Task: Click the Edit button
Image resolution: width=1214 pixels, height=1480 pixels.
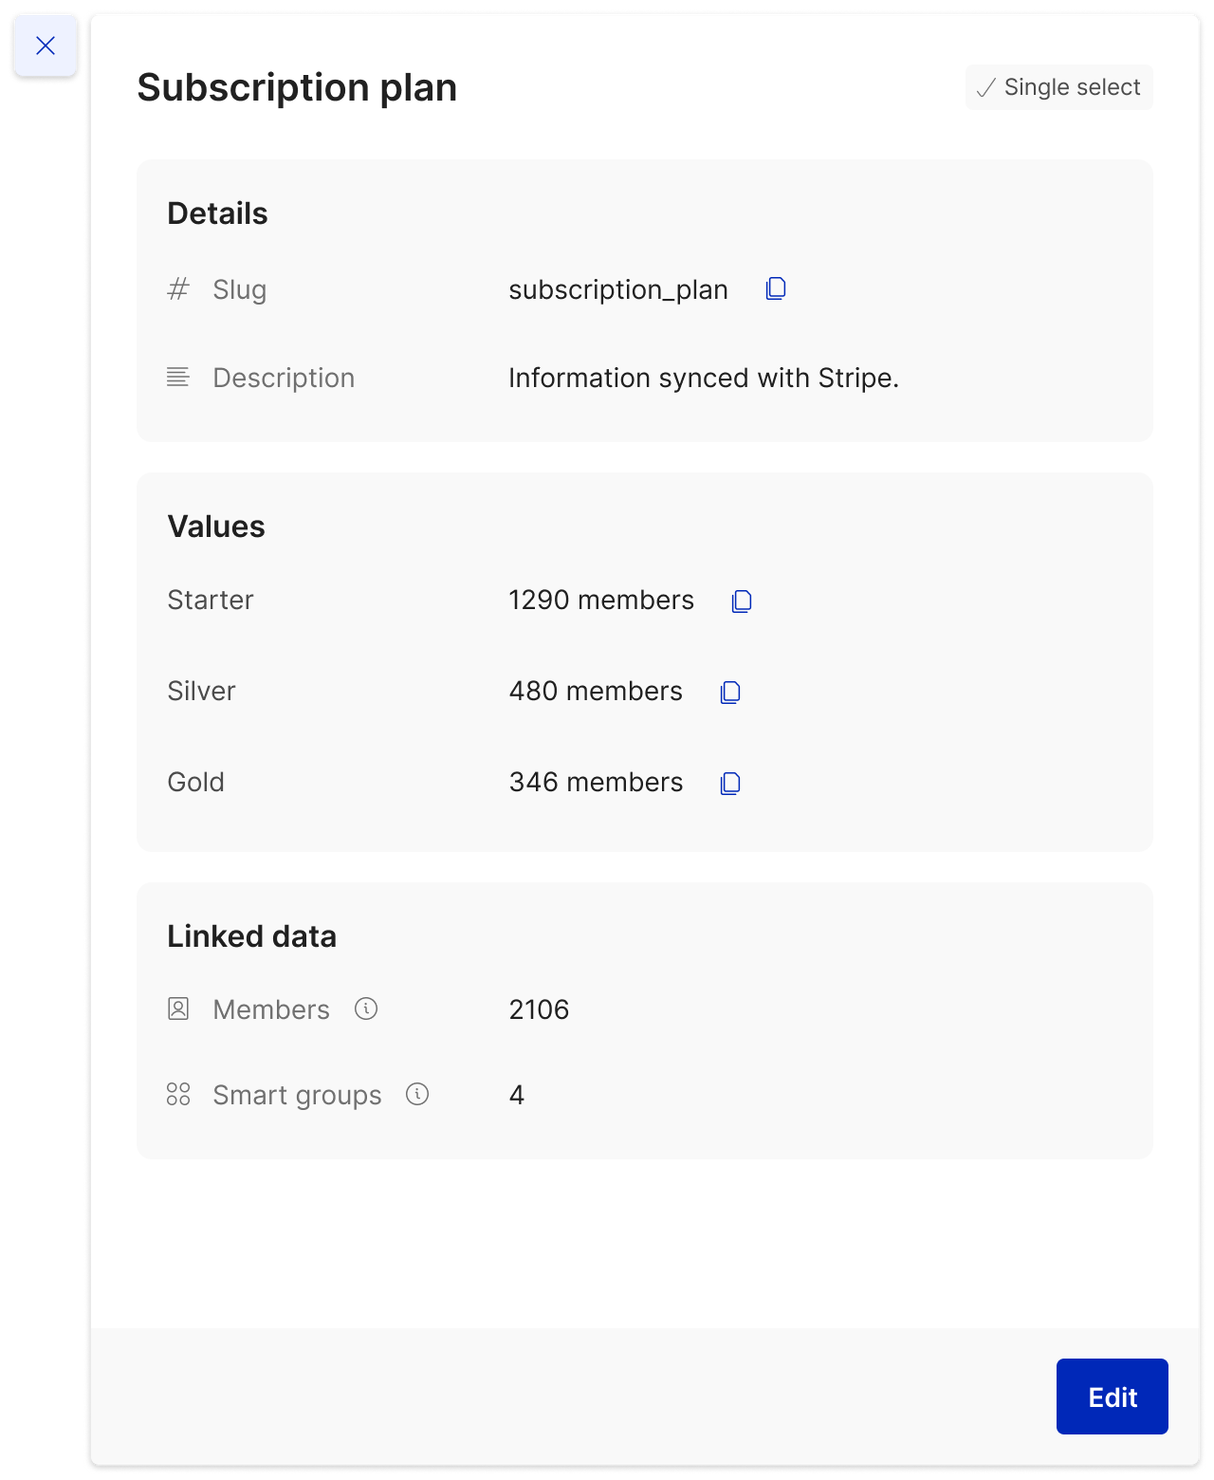Action: click(x=1112, y=1396)
